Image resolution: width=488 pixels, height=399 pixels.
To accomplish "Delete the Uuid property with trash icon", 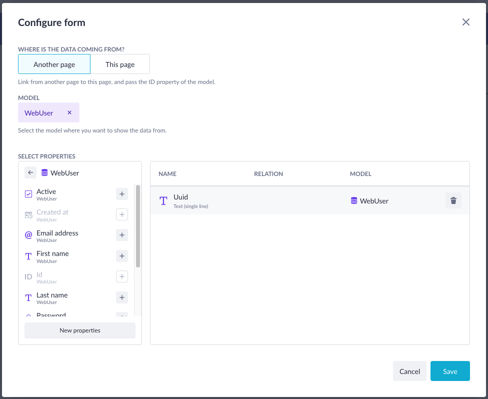I will (453, 200).
